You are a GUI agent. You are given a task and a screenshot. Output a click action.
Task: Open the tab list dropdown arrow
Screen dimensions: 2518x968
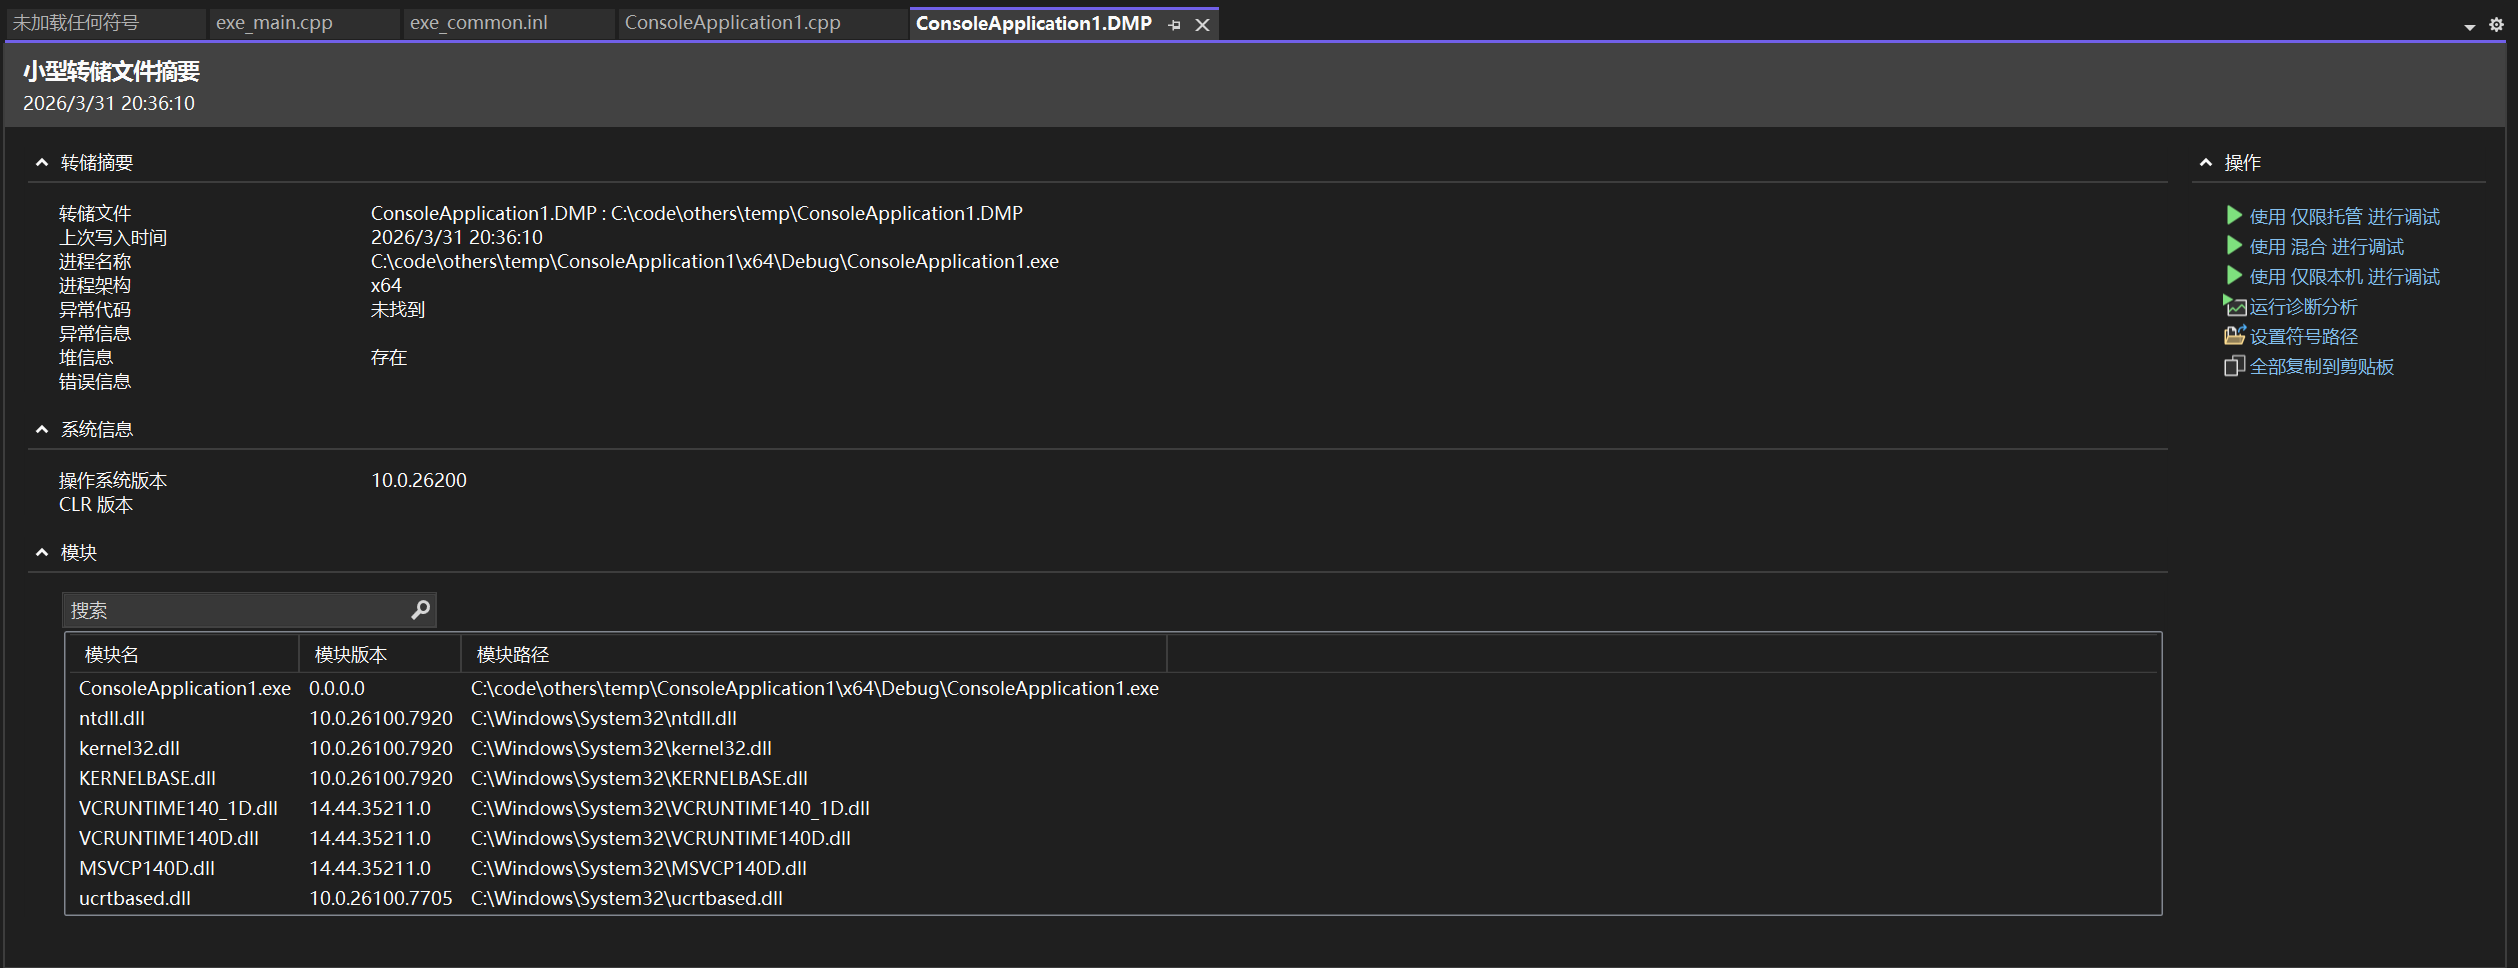point(2469,27)
